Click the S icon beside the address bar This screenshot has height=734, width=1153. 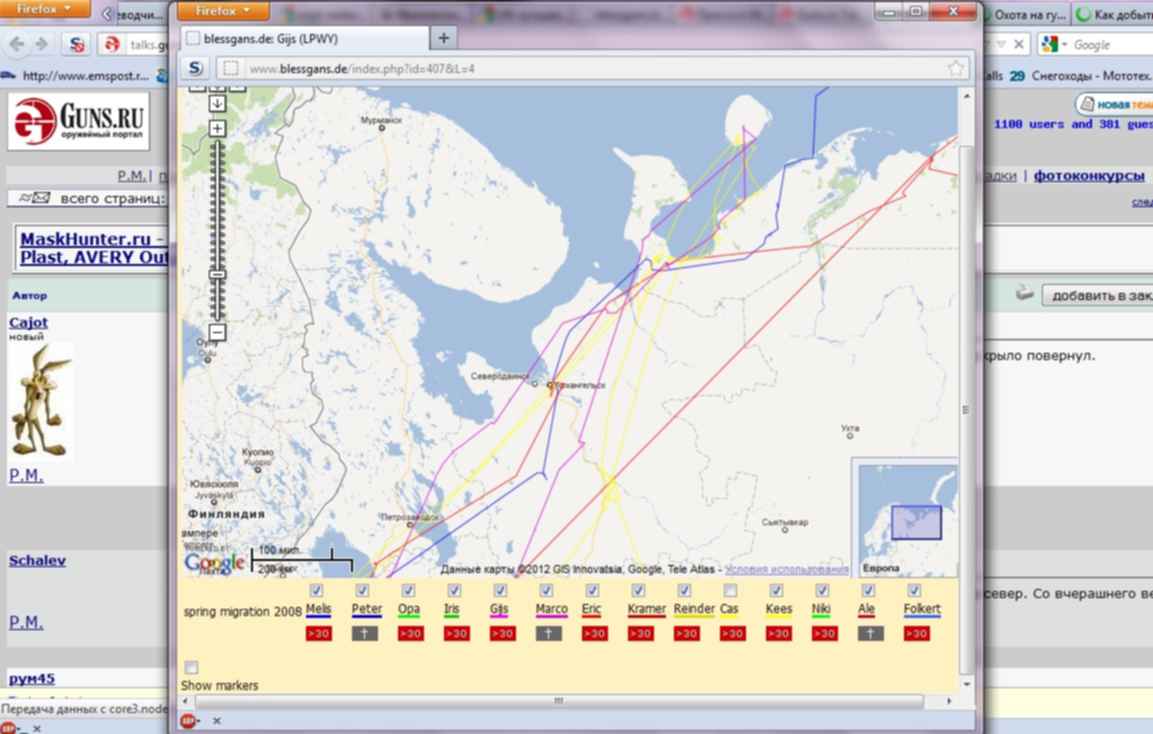(x=196, y=69)
